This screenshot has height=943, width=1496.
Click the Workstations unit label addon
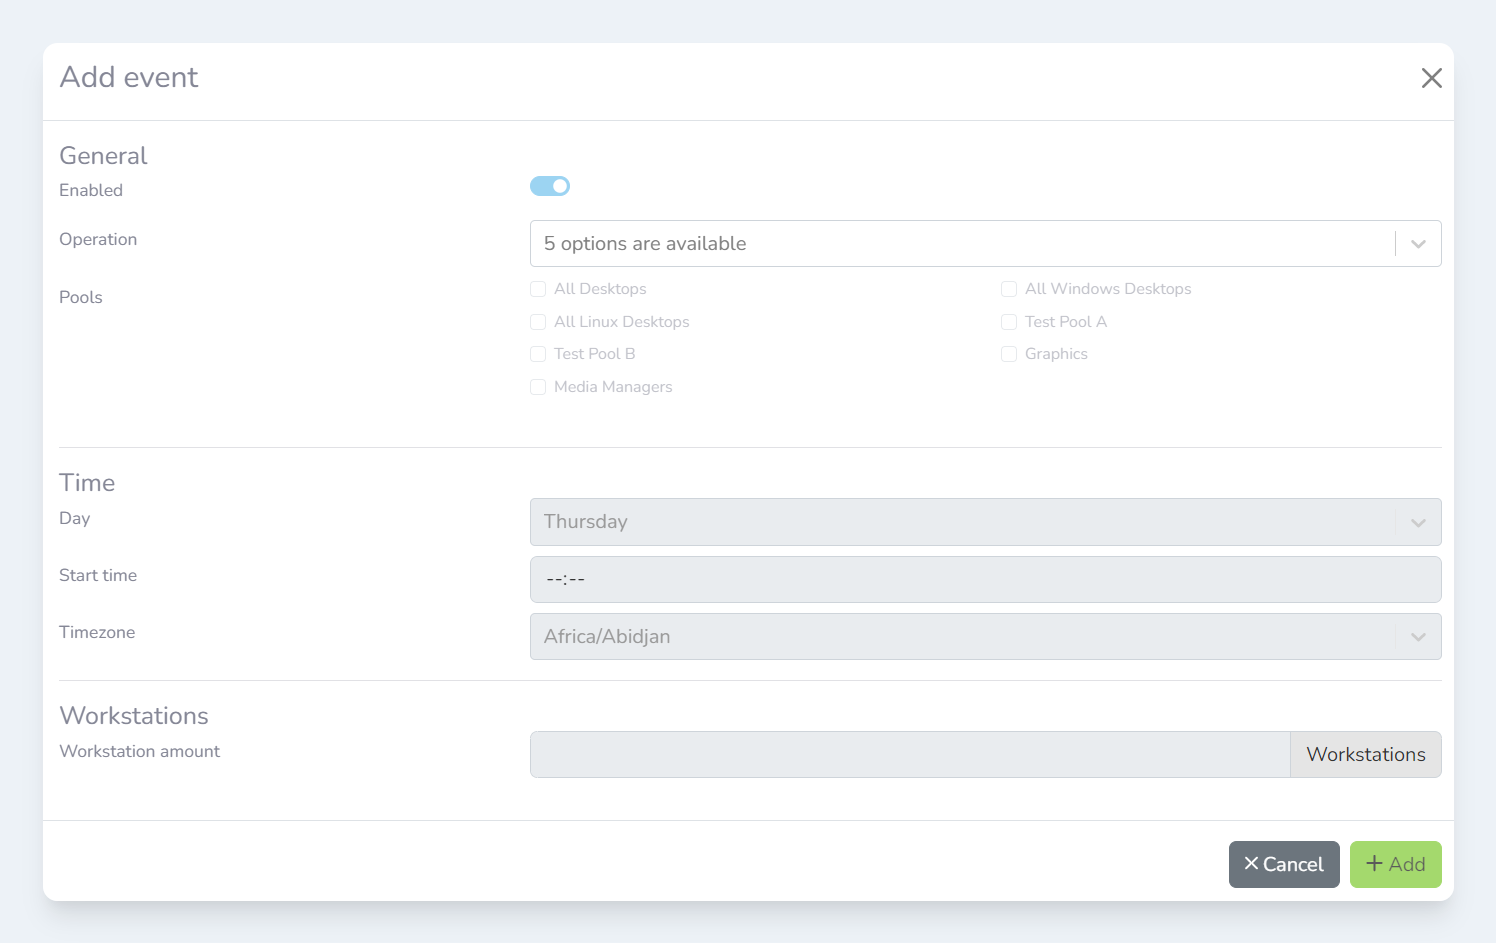(x=1365, y=755)
